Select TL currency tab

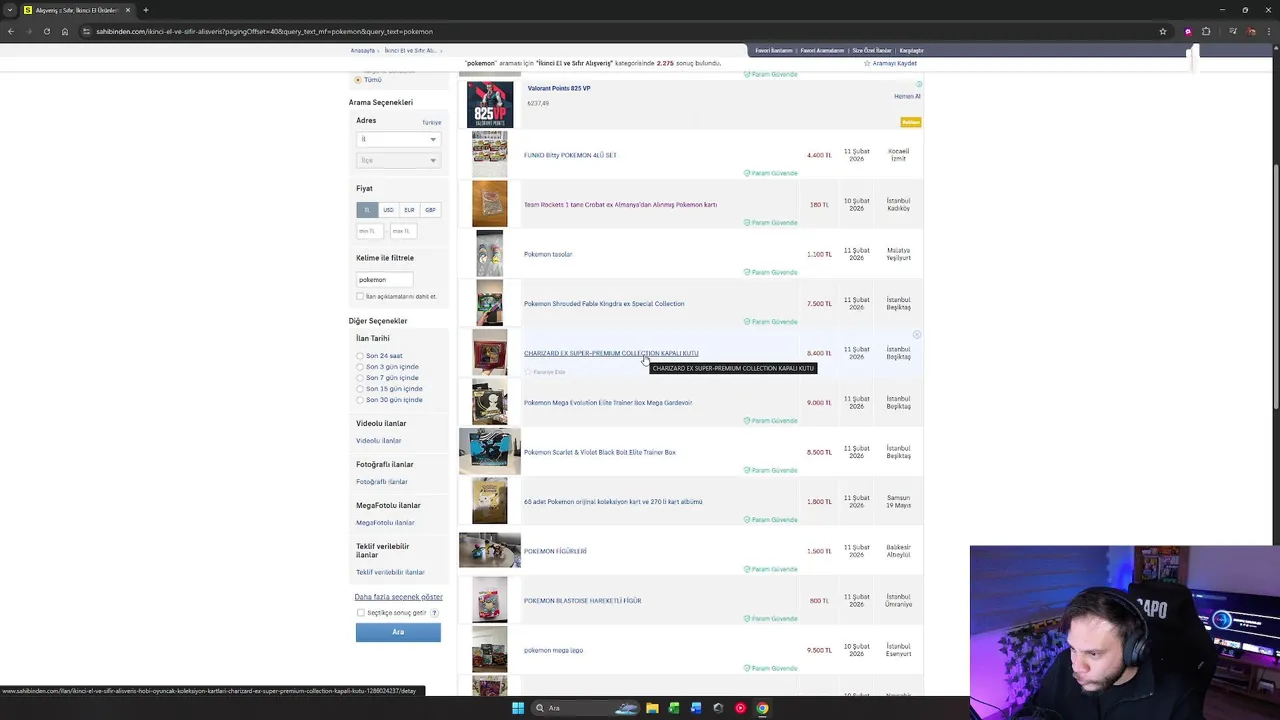(367, 210)
